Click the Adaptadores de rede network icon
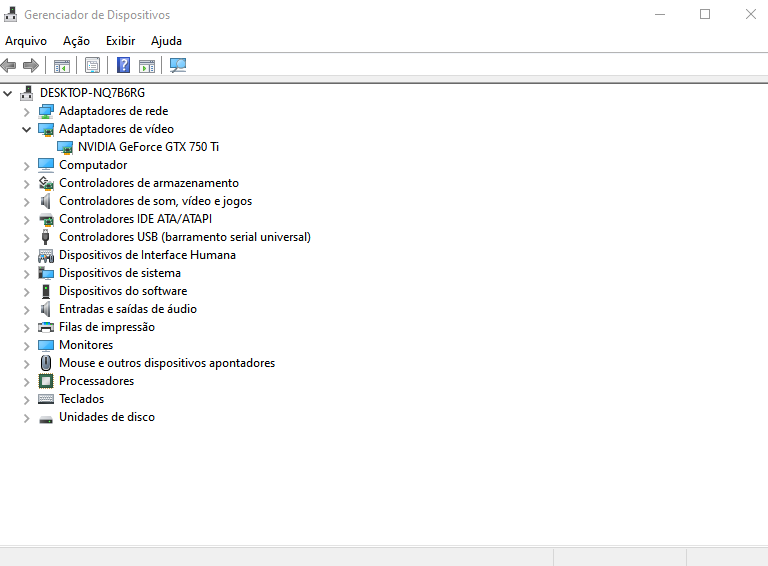This screenshot has height=566, width=768. coord(46,111)
